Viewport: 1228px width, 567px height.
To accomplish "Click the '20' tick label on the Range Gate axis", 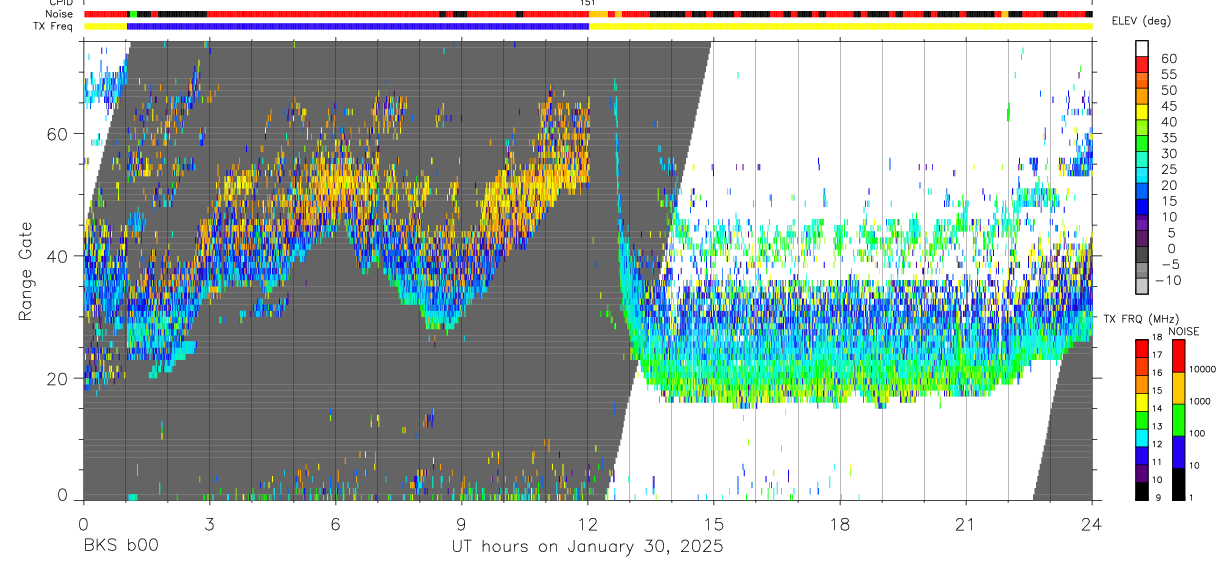I will pos(57,378).
